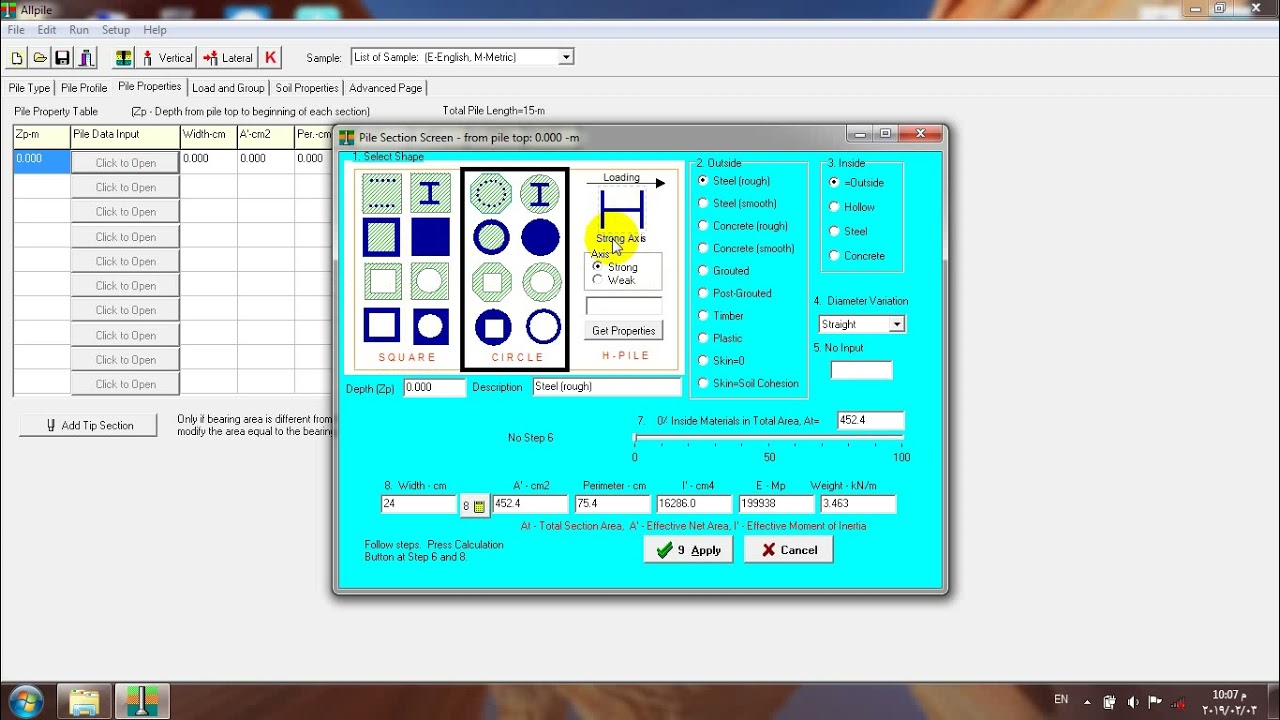Click the purple pile toolbar icon next to Save
Viewport: 1280px width, 720px height.
(87, 58)
